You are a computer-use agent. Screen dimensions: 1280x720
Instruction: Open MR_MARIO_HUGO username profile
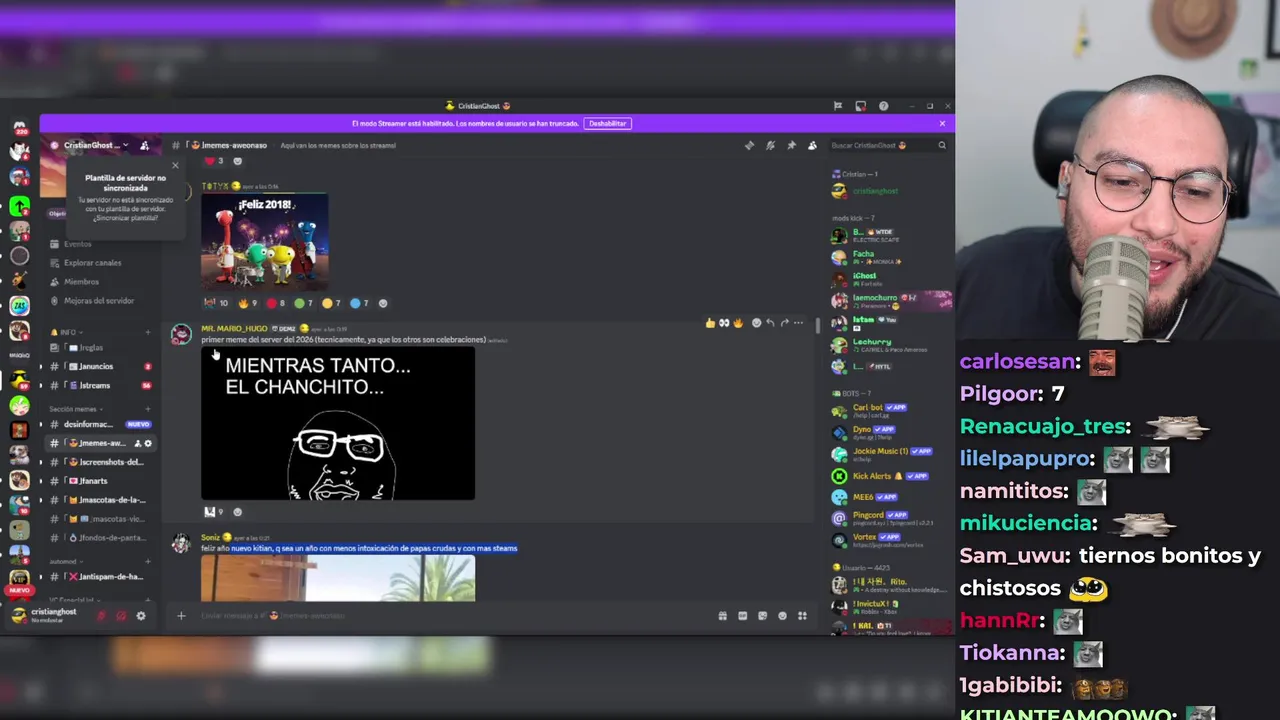234,329
